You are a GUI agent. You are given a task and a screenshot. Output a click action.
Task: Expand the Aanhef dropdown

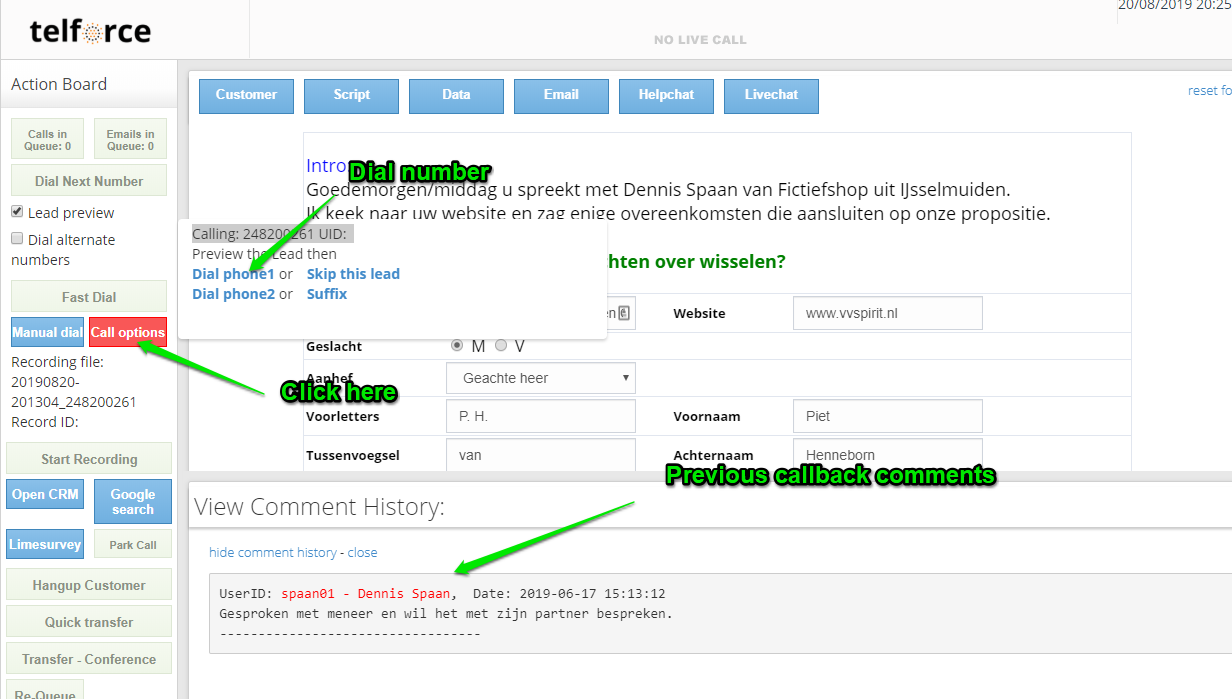[540, 378]
